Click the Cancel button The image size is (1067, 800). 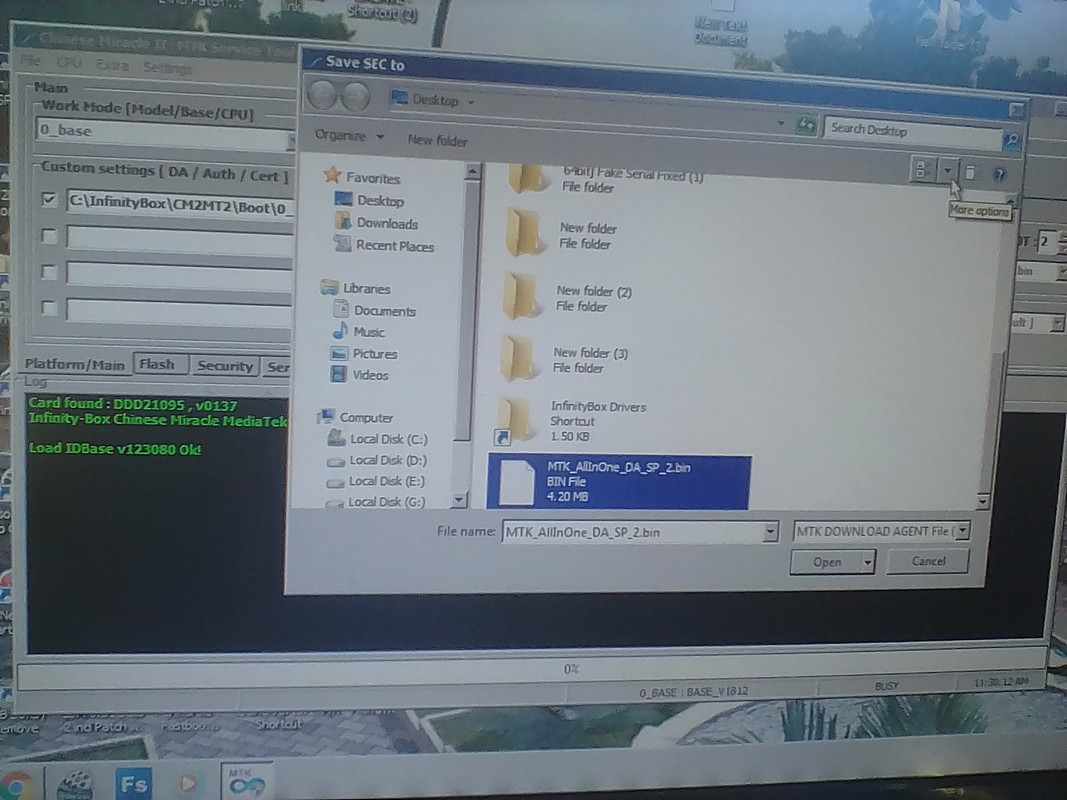click(928, 561)
